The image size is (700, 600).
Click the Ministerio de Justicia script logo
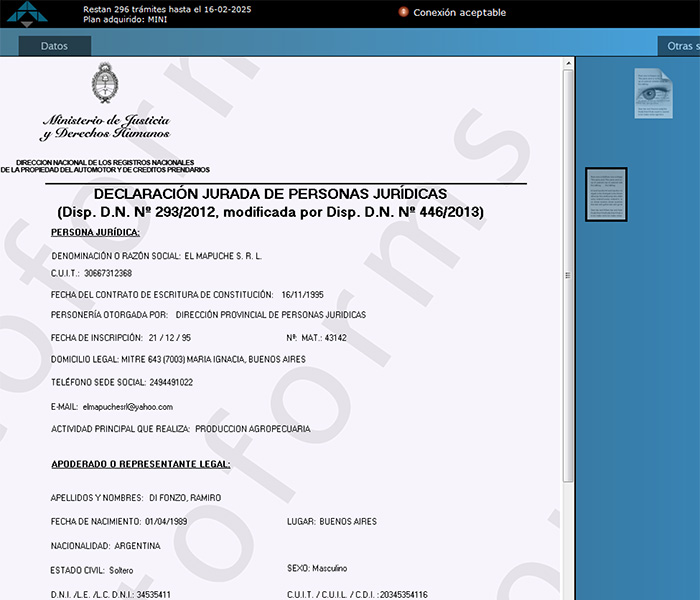105,127
